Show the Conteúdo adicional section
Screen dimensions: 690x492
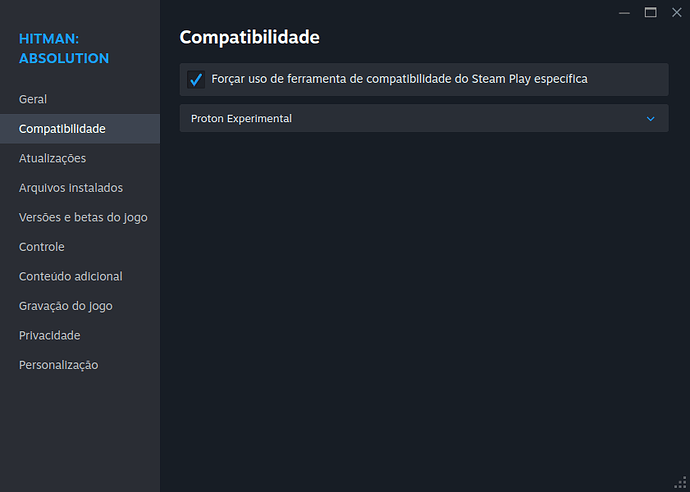(80, 276)
